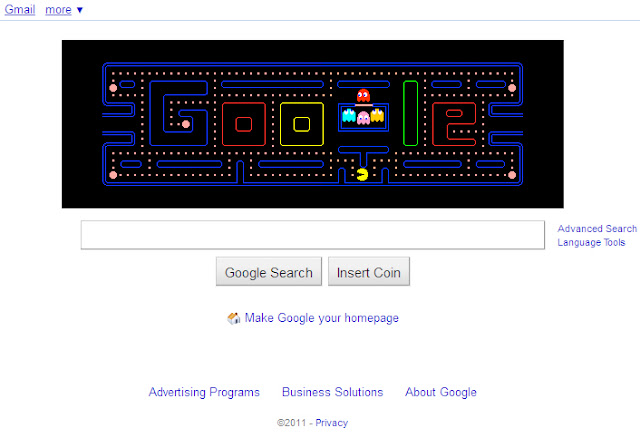Click the pink Pinky ghost
The width and height of the screenshot is (640, 438).
click(x=363, y=118)
